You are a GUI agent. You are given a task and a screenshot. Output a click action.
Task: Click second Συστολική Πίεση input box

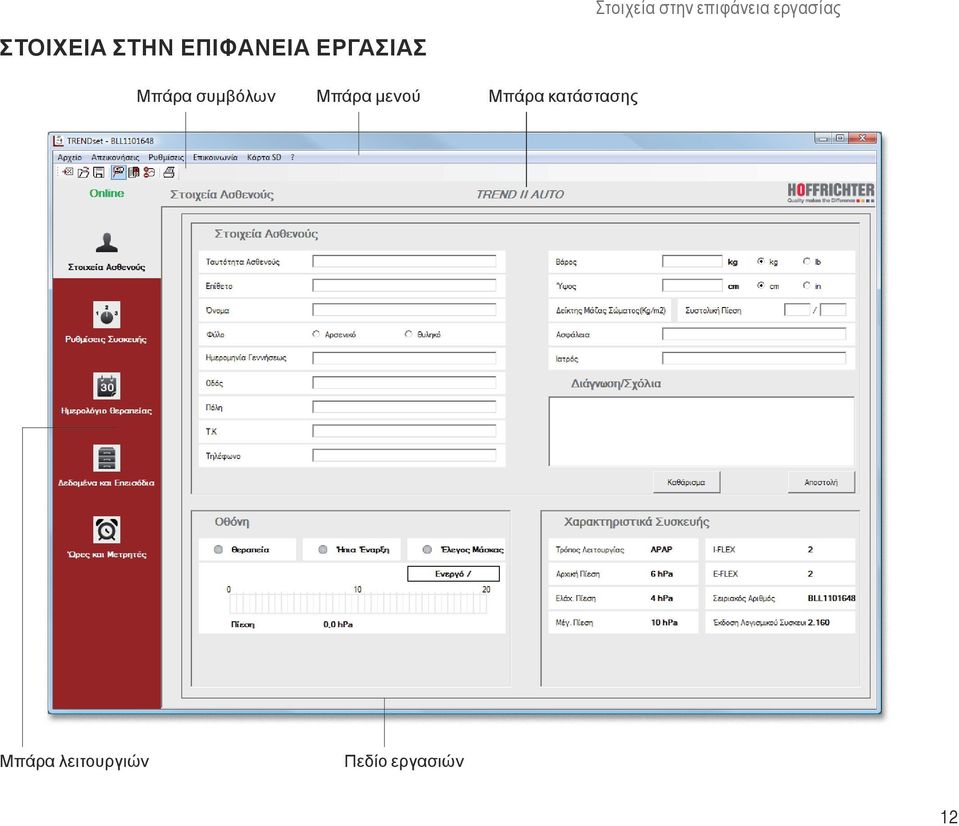pos(833,309)
